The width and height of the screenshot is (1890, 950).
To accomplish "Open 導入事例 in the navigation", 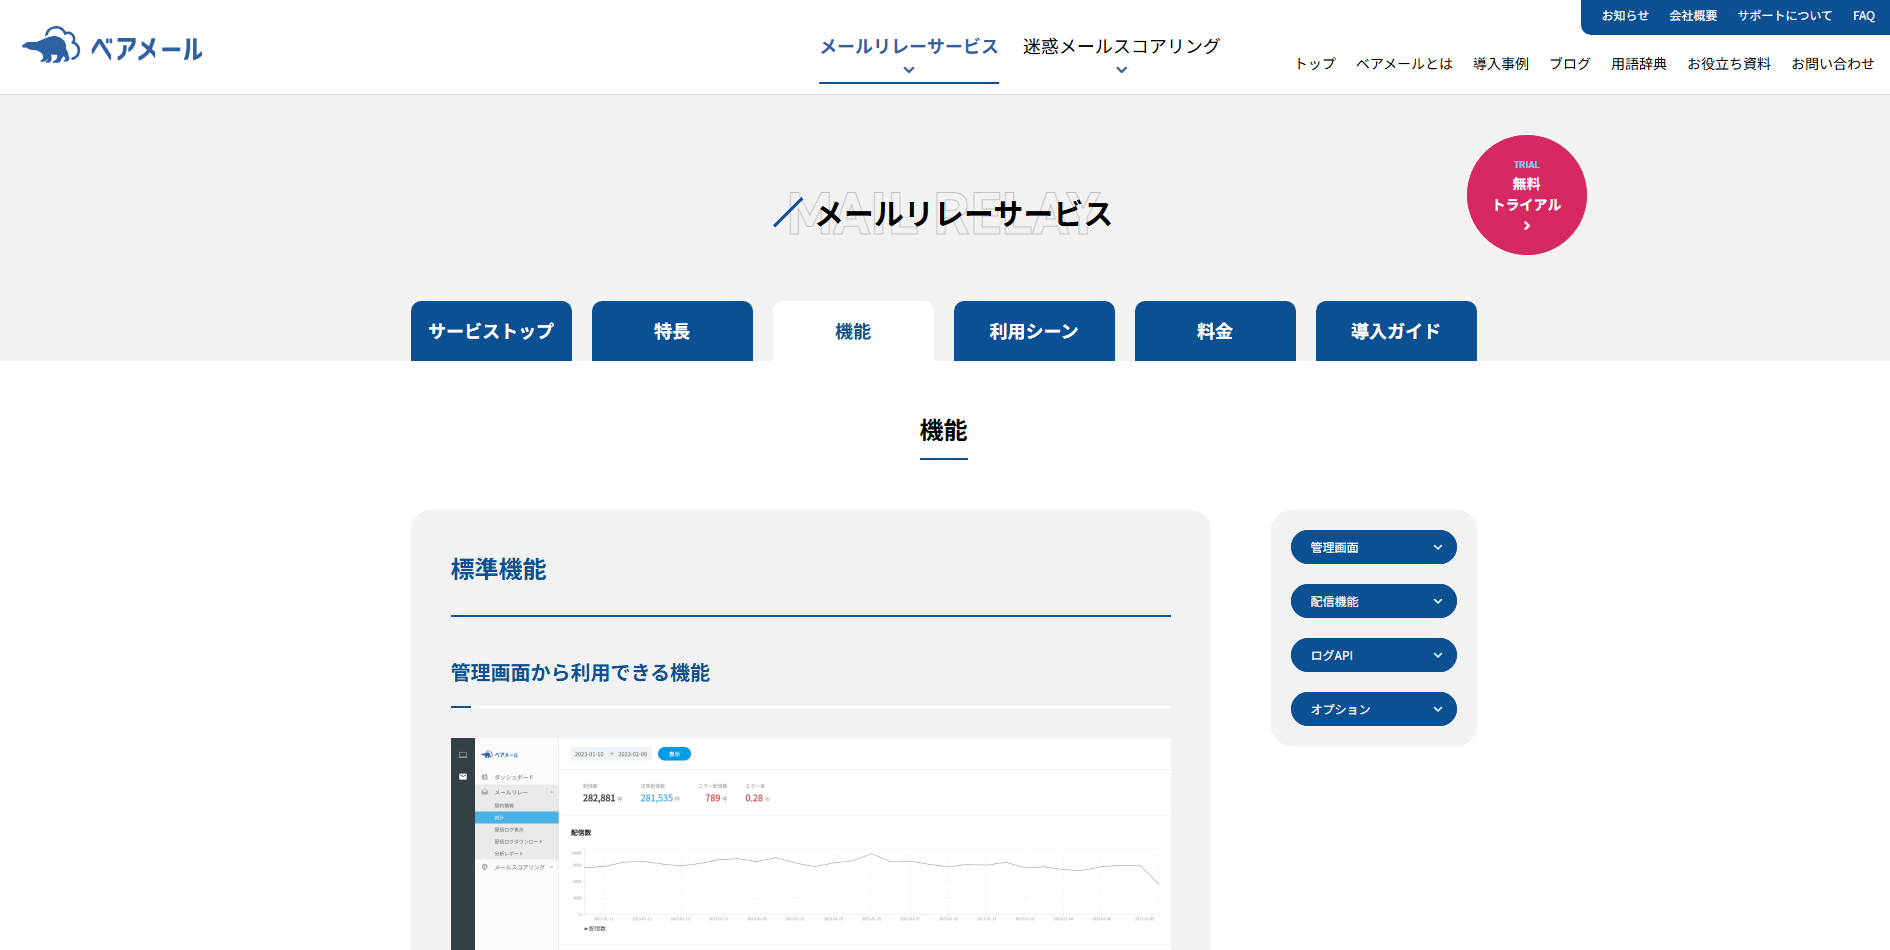I will [x=1501, y=63].
